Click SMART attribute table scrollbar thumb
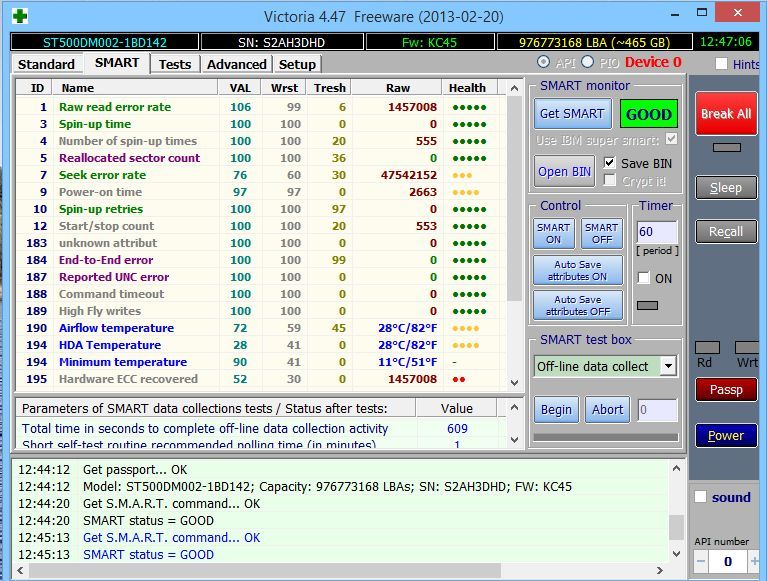The height and width of the screenshot is (581, 767). [x=514, y=198]
